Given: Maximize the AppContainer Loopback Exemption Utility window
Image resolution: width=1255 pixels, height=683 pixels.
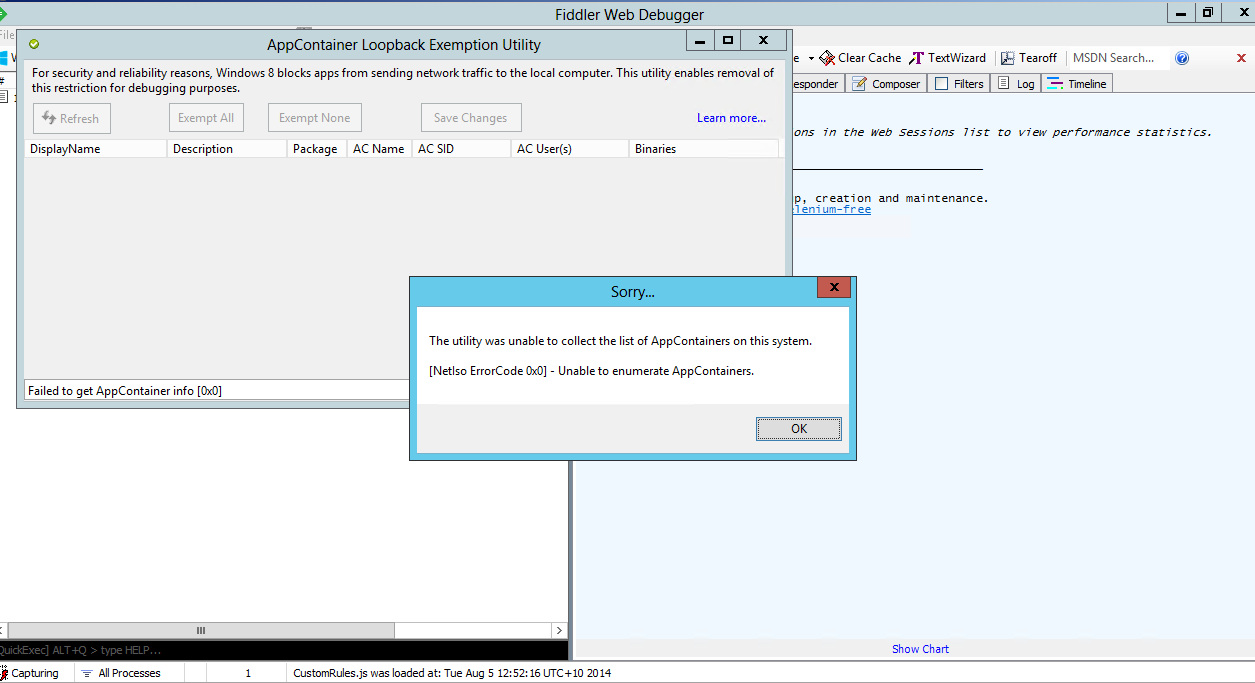Looking at the screenshot, I should coord(728,41).
